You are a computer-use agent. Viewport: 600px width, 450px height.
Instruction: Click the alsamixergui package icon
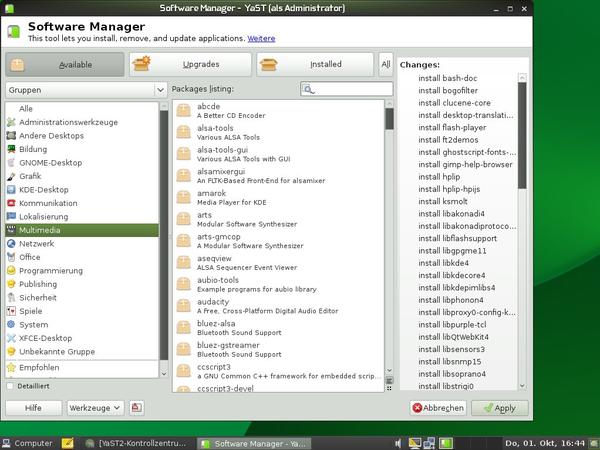184,176
